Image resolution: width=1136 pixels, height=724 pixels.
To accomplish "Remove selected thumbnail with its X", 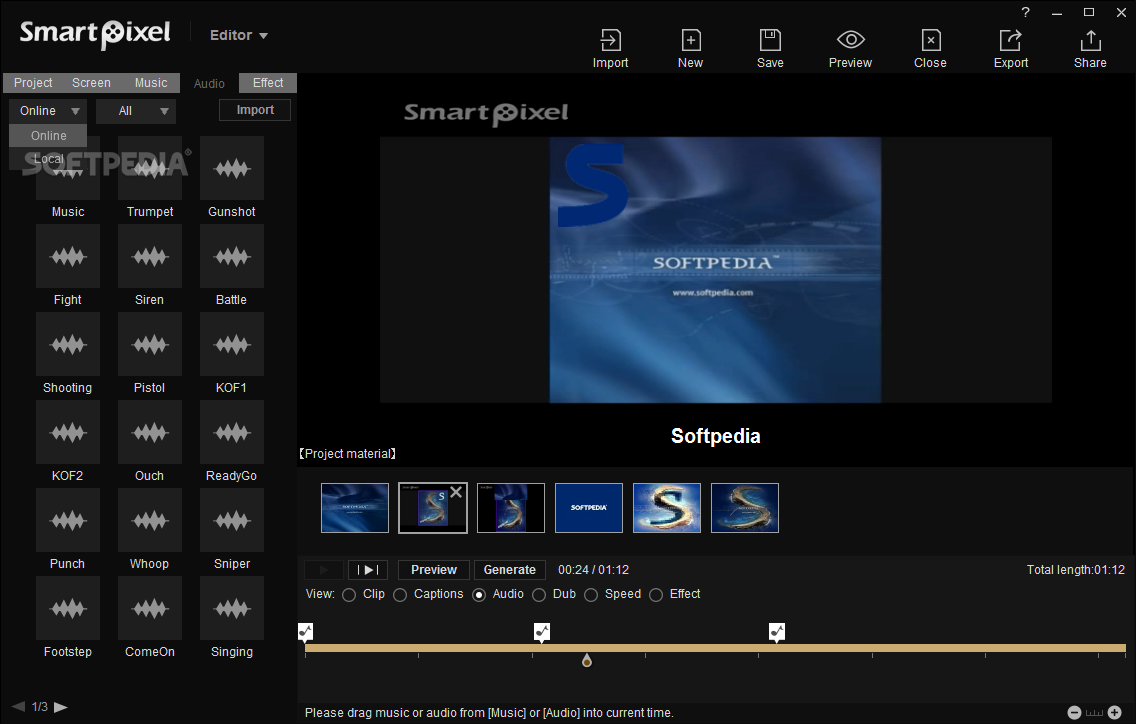I will [456, 492].
